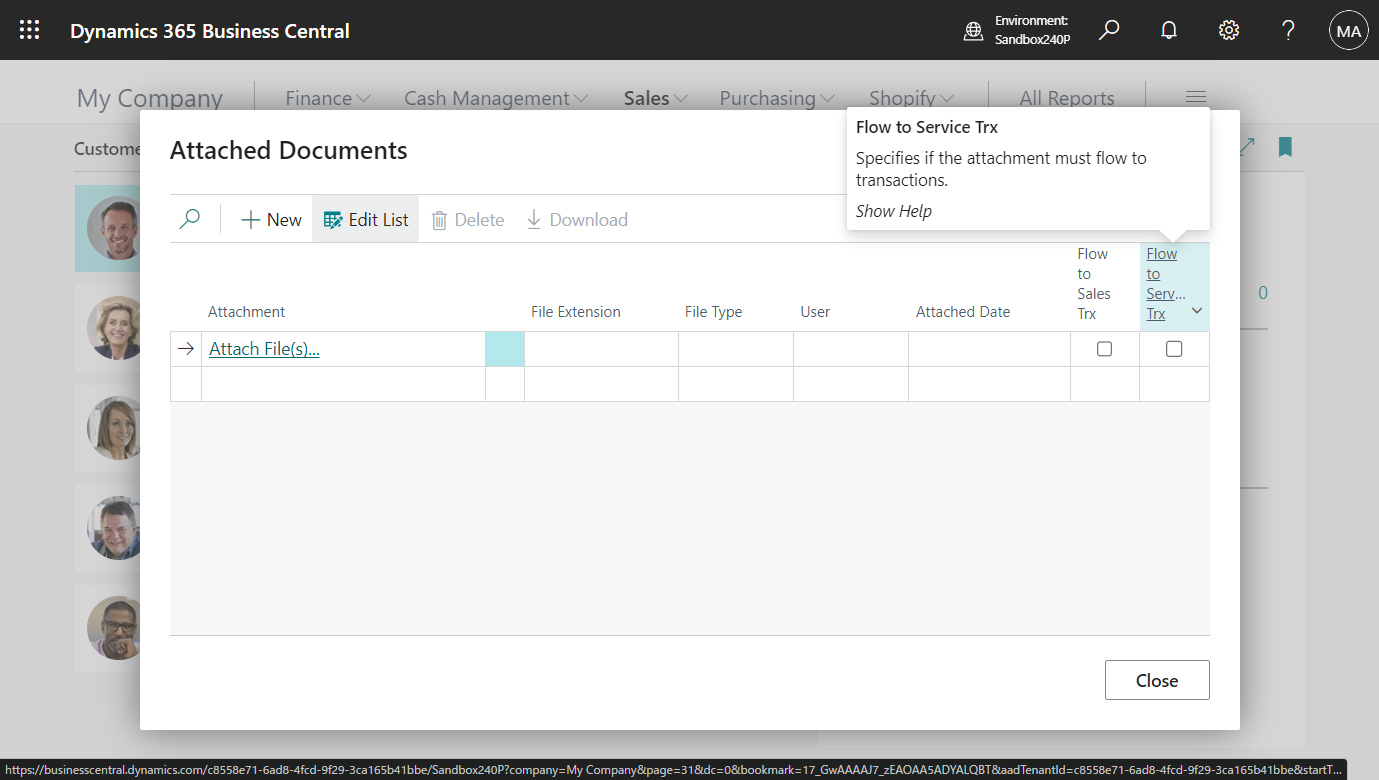
Task: Tick the checkbox in the second row
Action: click(1104, 383)
